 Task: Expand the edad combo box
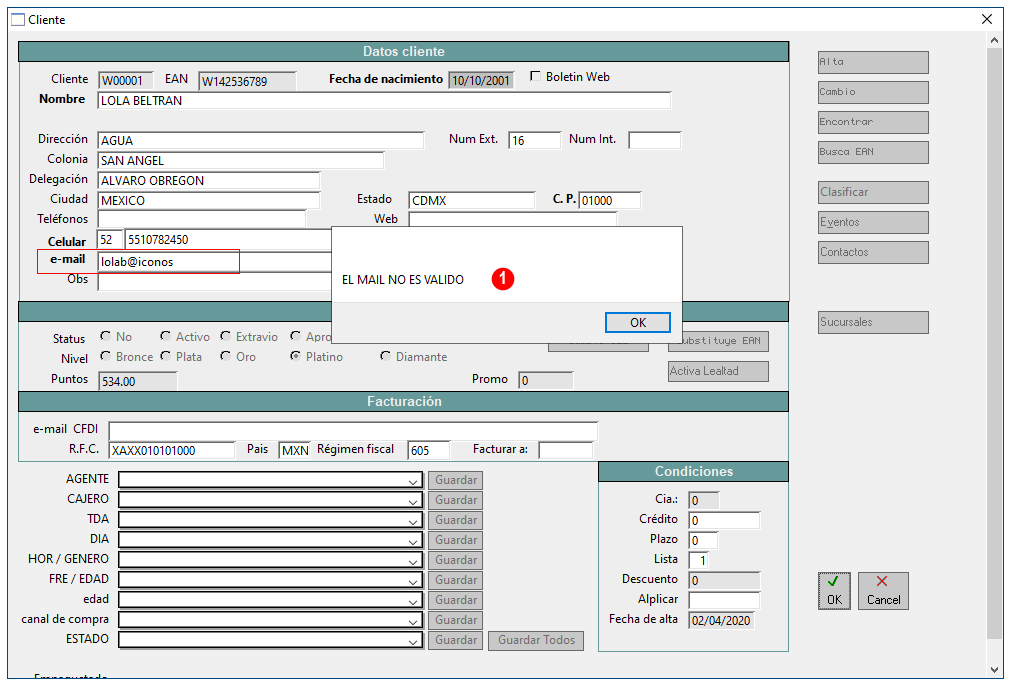pyautogui.click(x=413, y=601)
